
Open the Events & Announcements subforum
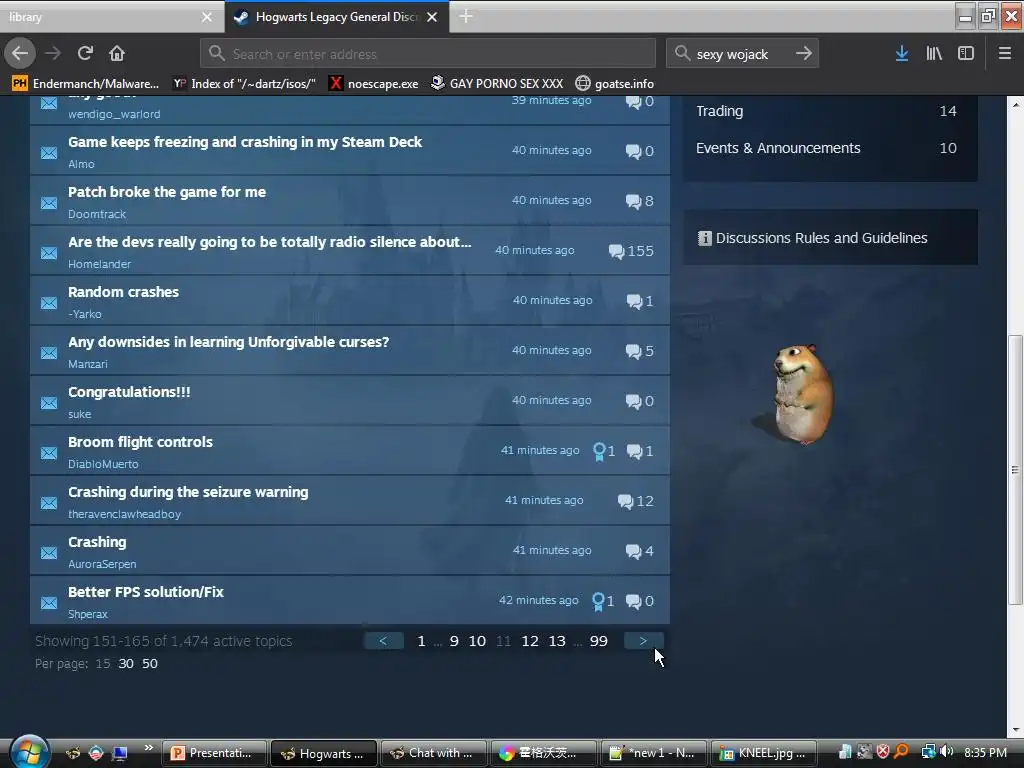(778, 148)
